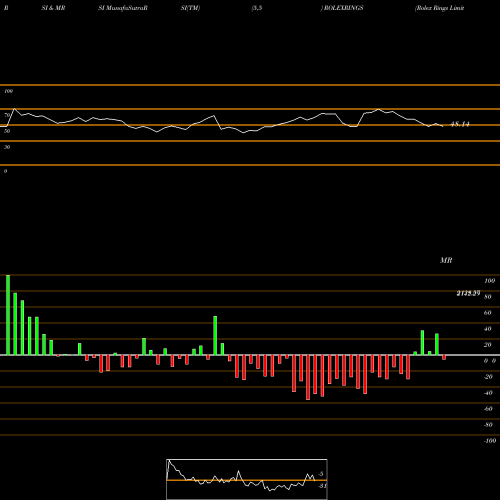Click the price value 2132.29
Viewport: 500px width, 500px height.
[x=468, y=293]
